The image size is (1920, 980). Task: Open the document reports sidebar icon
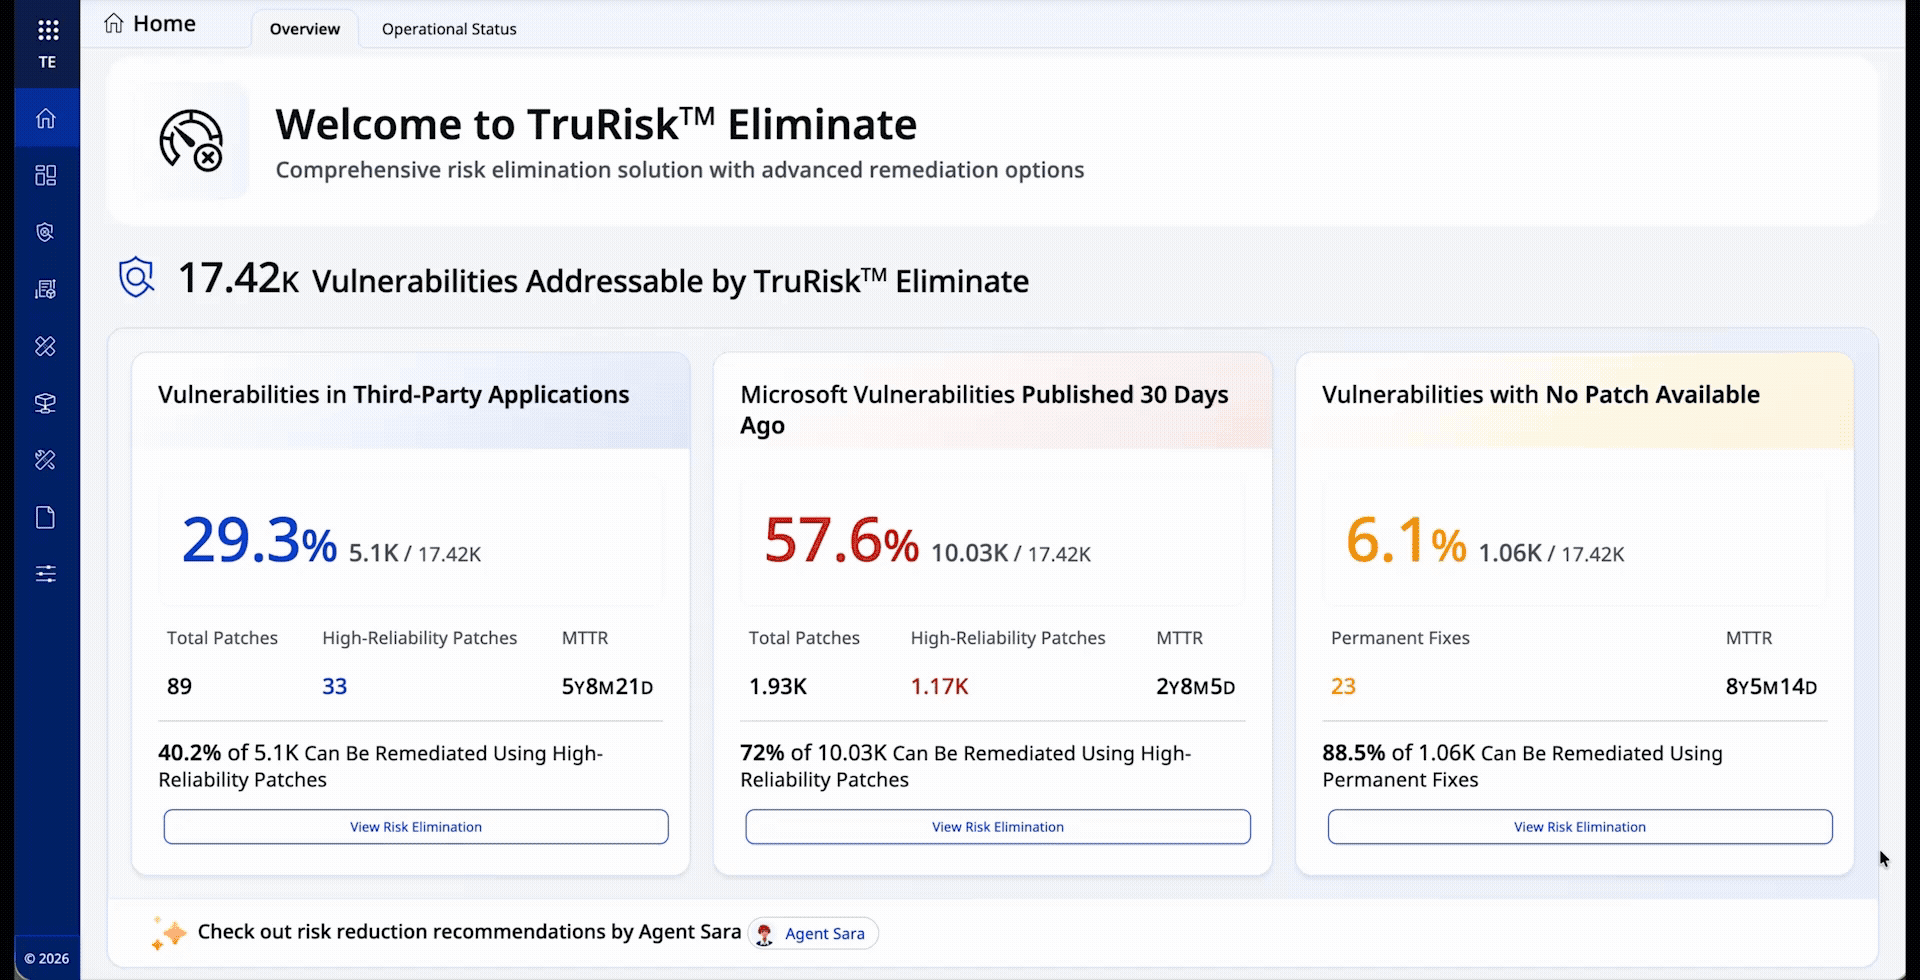[x=46, y=517]
